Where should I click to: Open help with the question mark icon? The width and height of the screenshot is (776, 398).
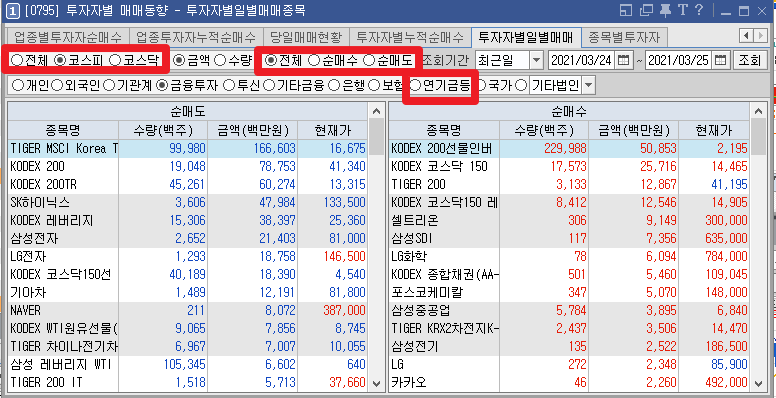(x=699, y=10)
